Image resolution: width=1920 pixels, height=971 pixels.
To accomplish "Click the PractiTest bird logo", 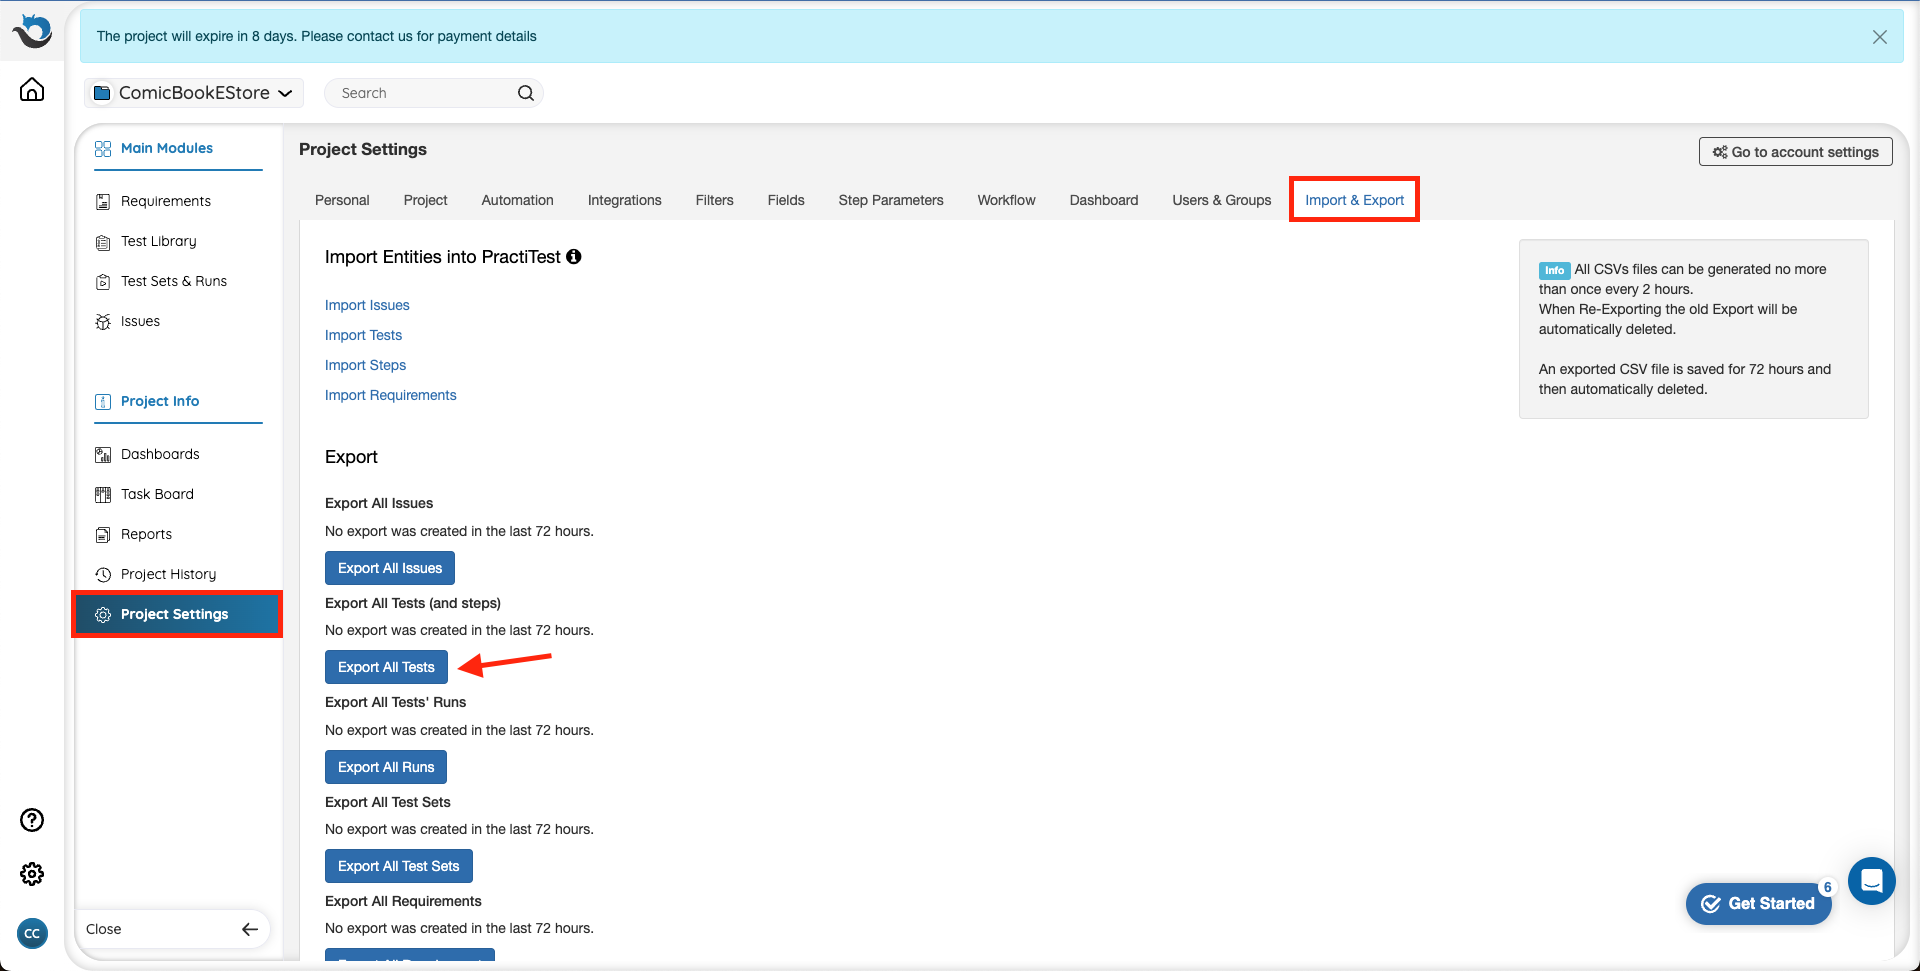I will click(x=32, y=31).
